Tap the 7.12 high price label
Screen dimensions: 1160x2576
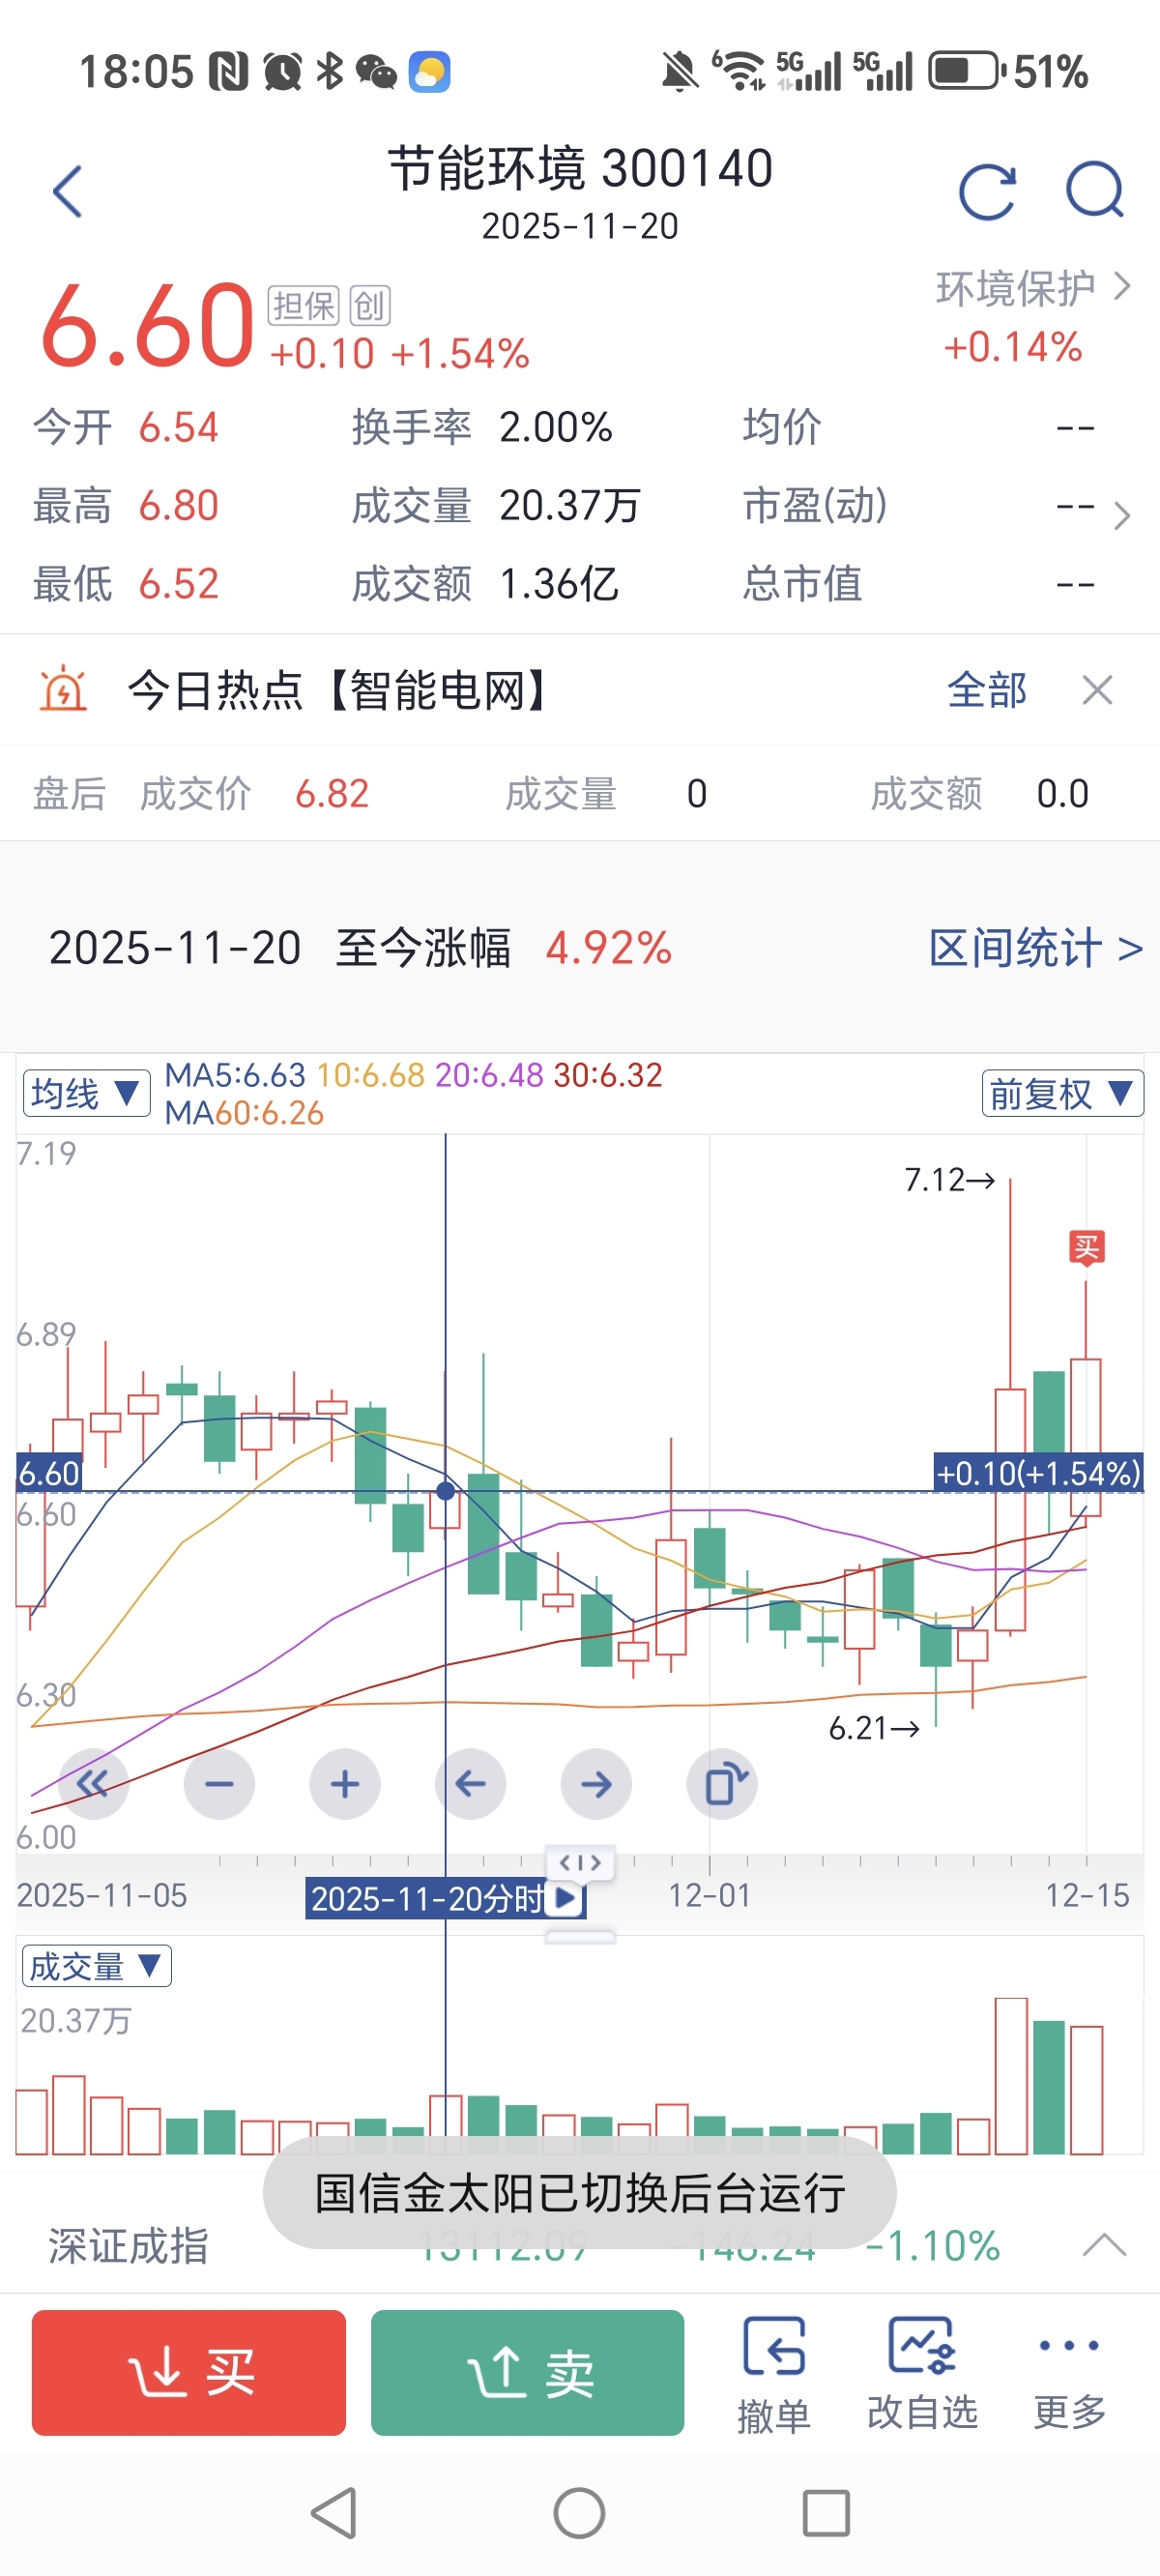(x=949, y=1180)
